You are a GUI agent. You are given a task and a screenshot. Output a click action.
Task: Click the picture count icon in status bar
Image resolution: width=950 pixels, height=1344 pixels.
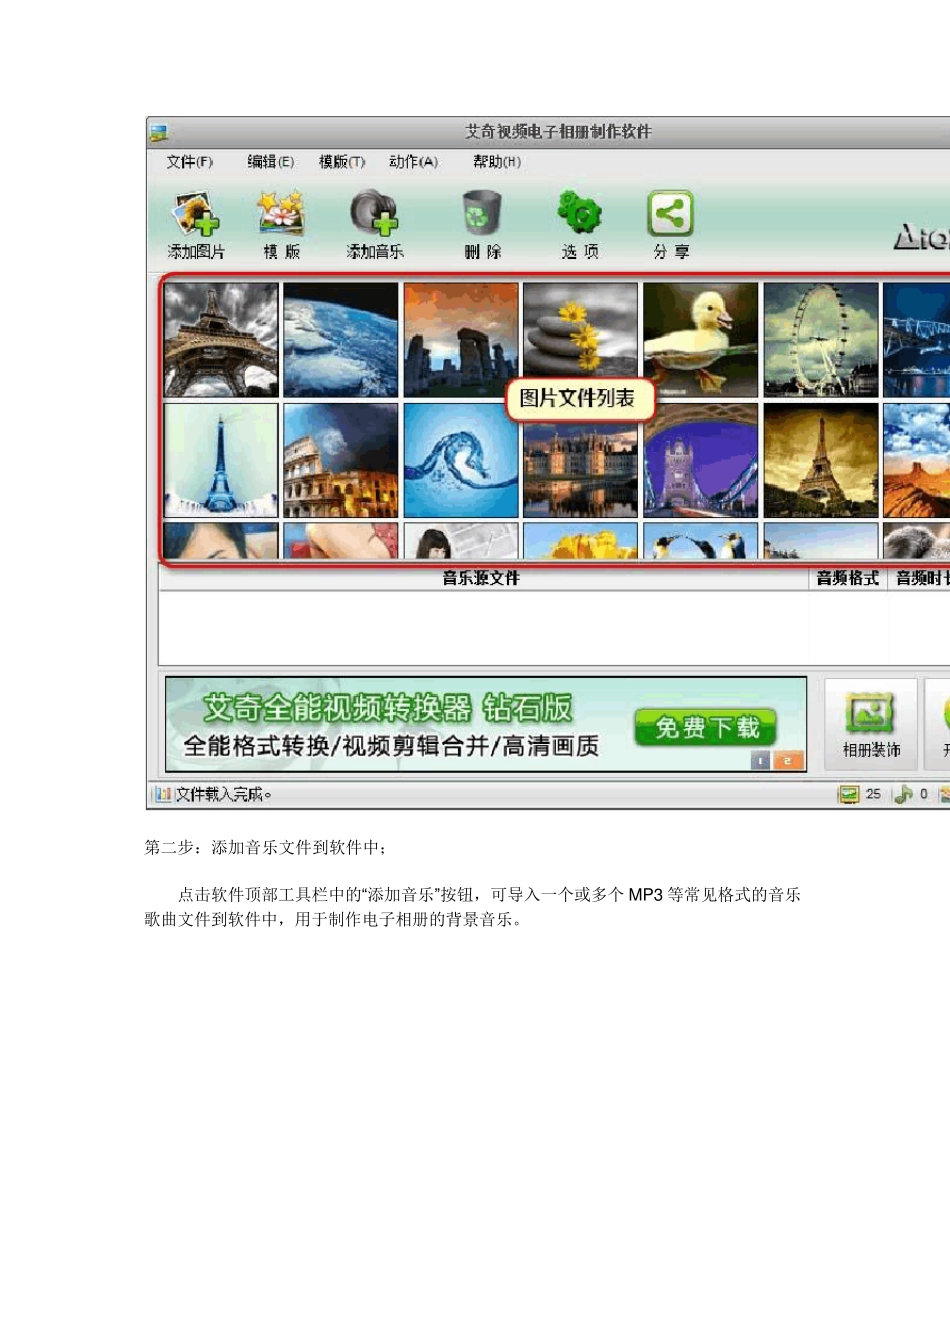(x=849, y=794)
